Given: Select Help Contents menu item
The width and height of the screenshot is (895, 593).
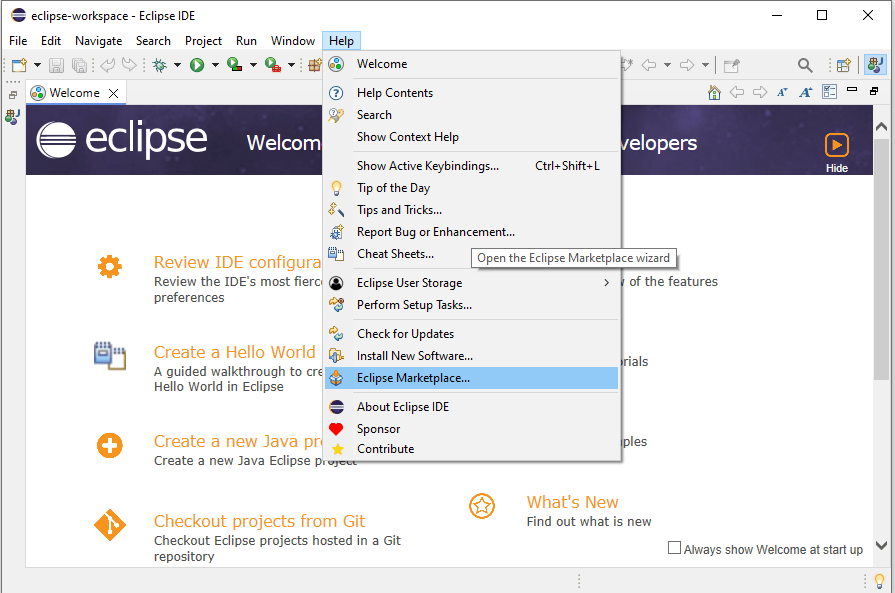Looking at the screenshot, I should pos(471,92).
